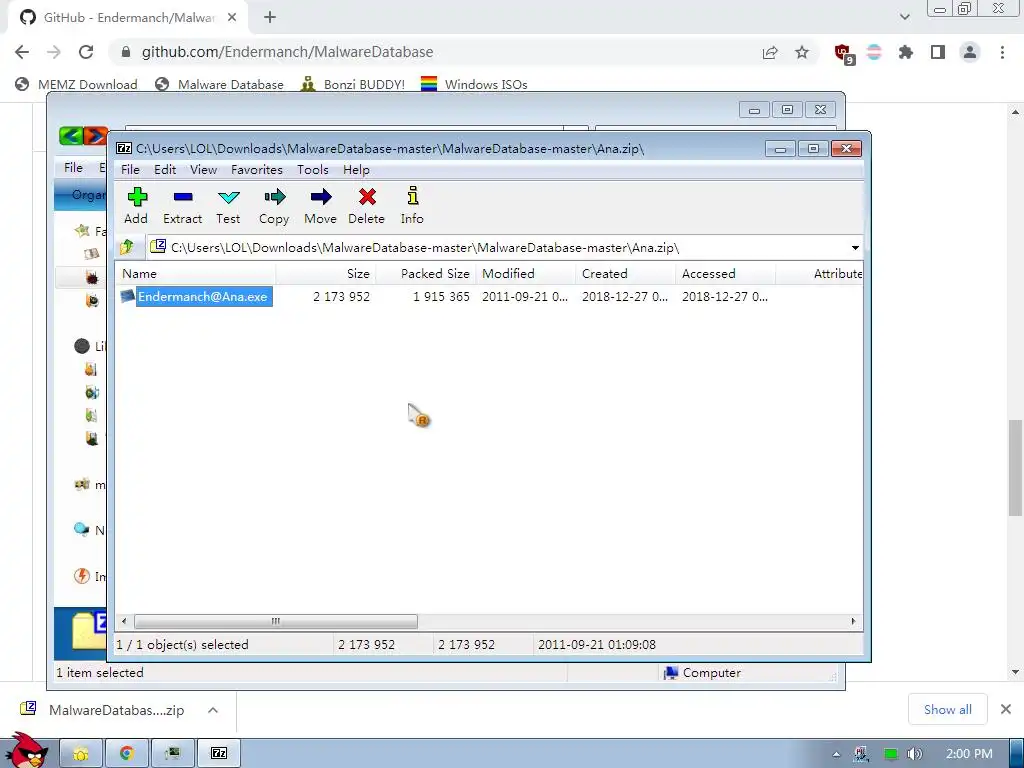
Task: Open the Chrome extensions puzzle icon
Action: click(905, 52)
